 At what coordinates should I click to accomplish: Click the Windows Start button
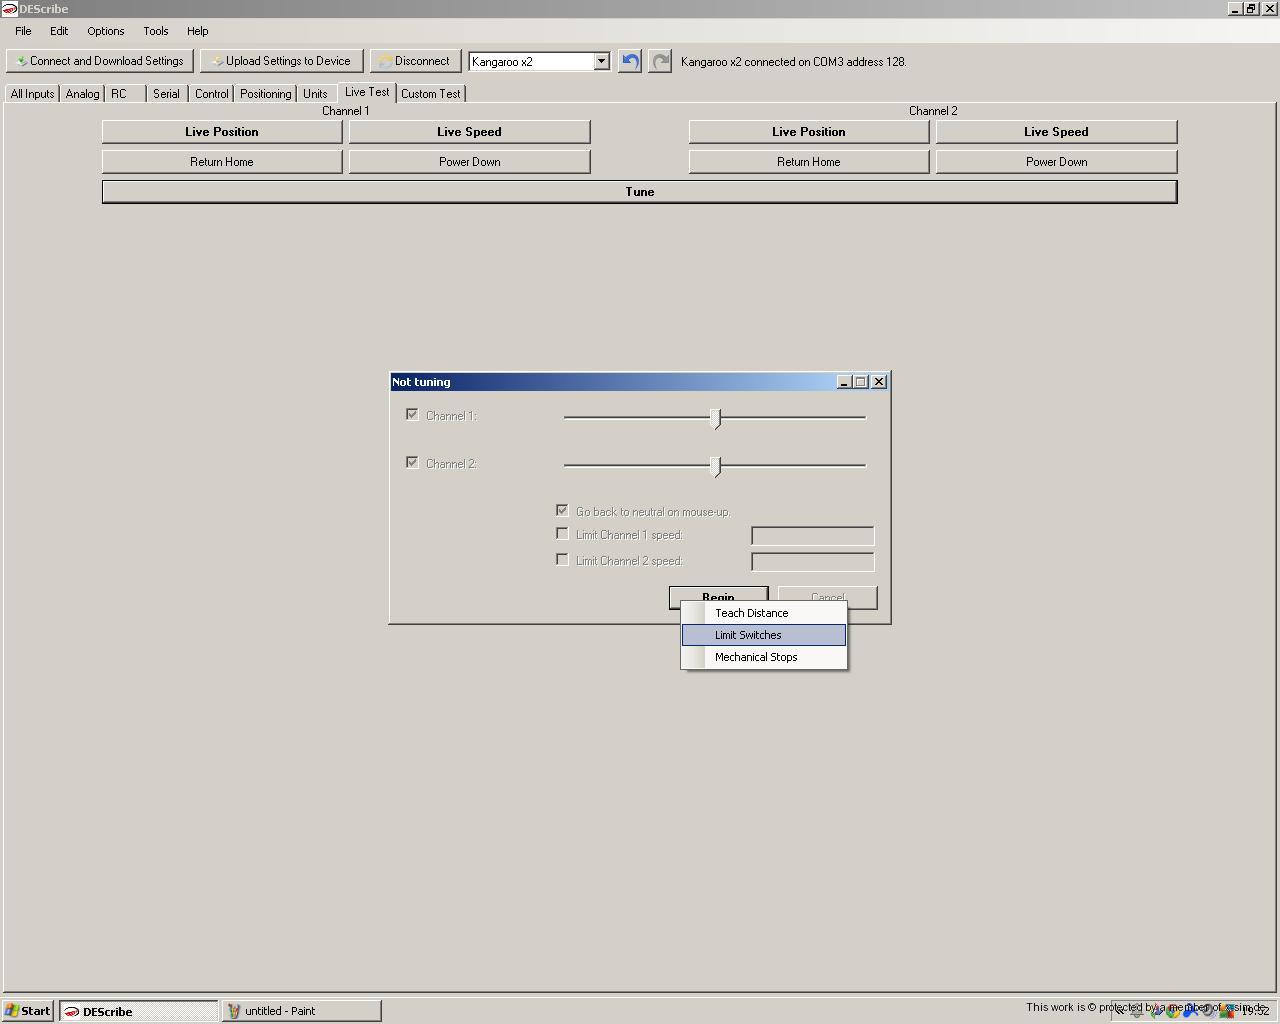28,1011
